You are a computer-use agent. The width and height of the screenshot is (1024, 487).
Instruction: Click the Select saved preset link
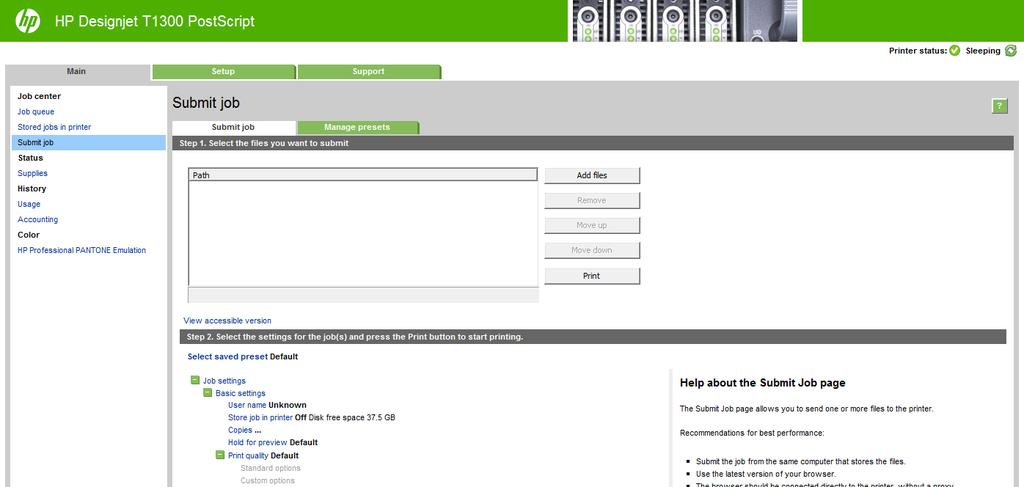[x=227, y=356]
